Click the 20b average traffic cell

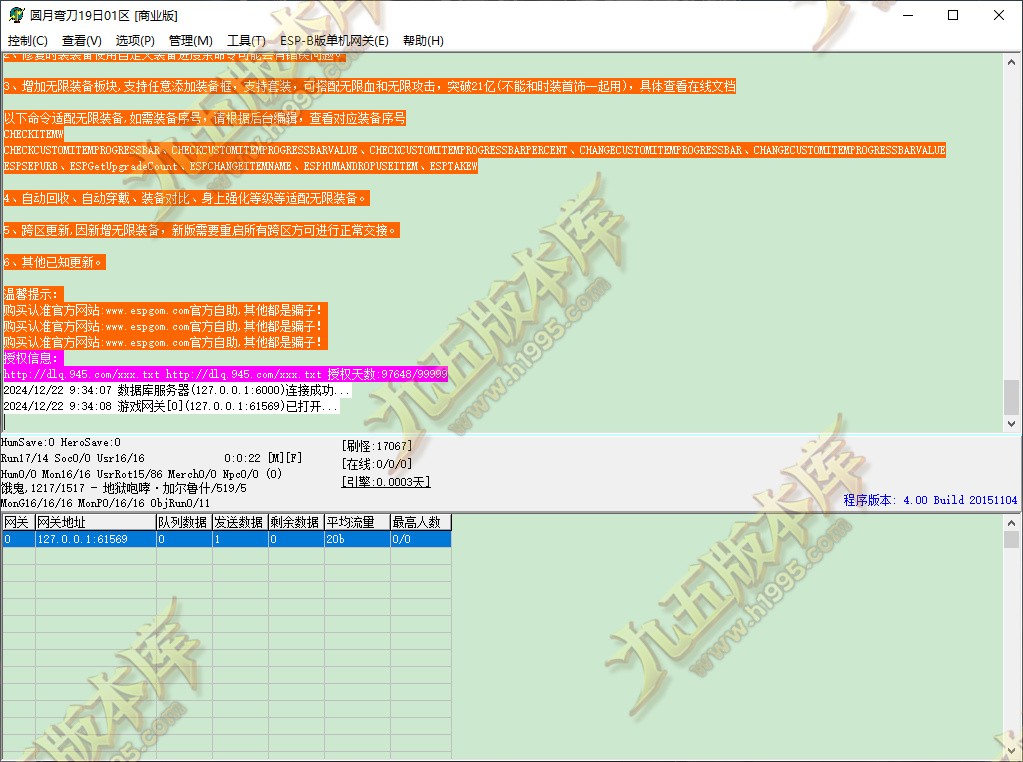pos(357,539)
